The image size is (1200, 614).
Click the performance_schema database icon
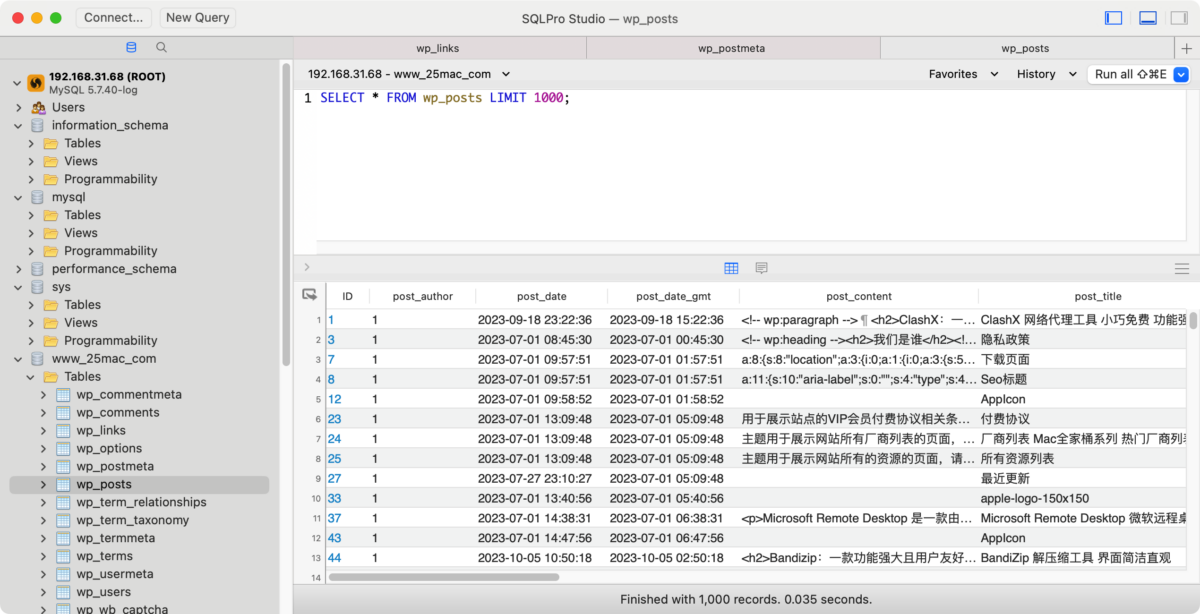[x=38, y=269]
